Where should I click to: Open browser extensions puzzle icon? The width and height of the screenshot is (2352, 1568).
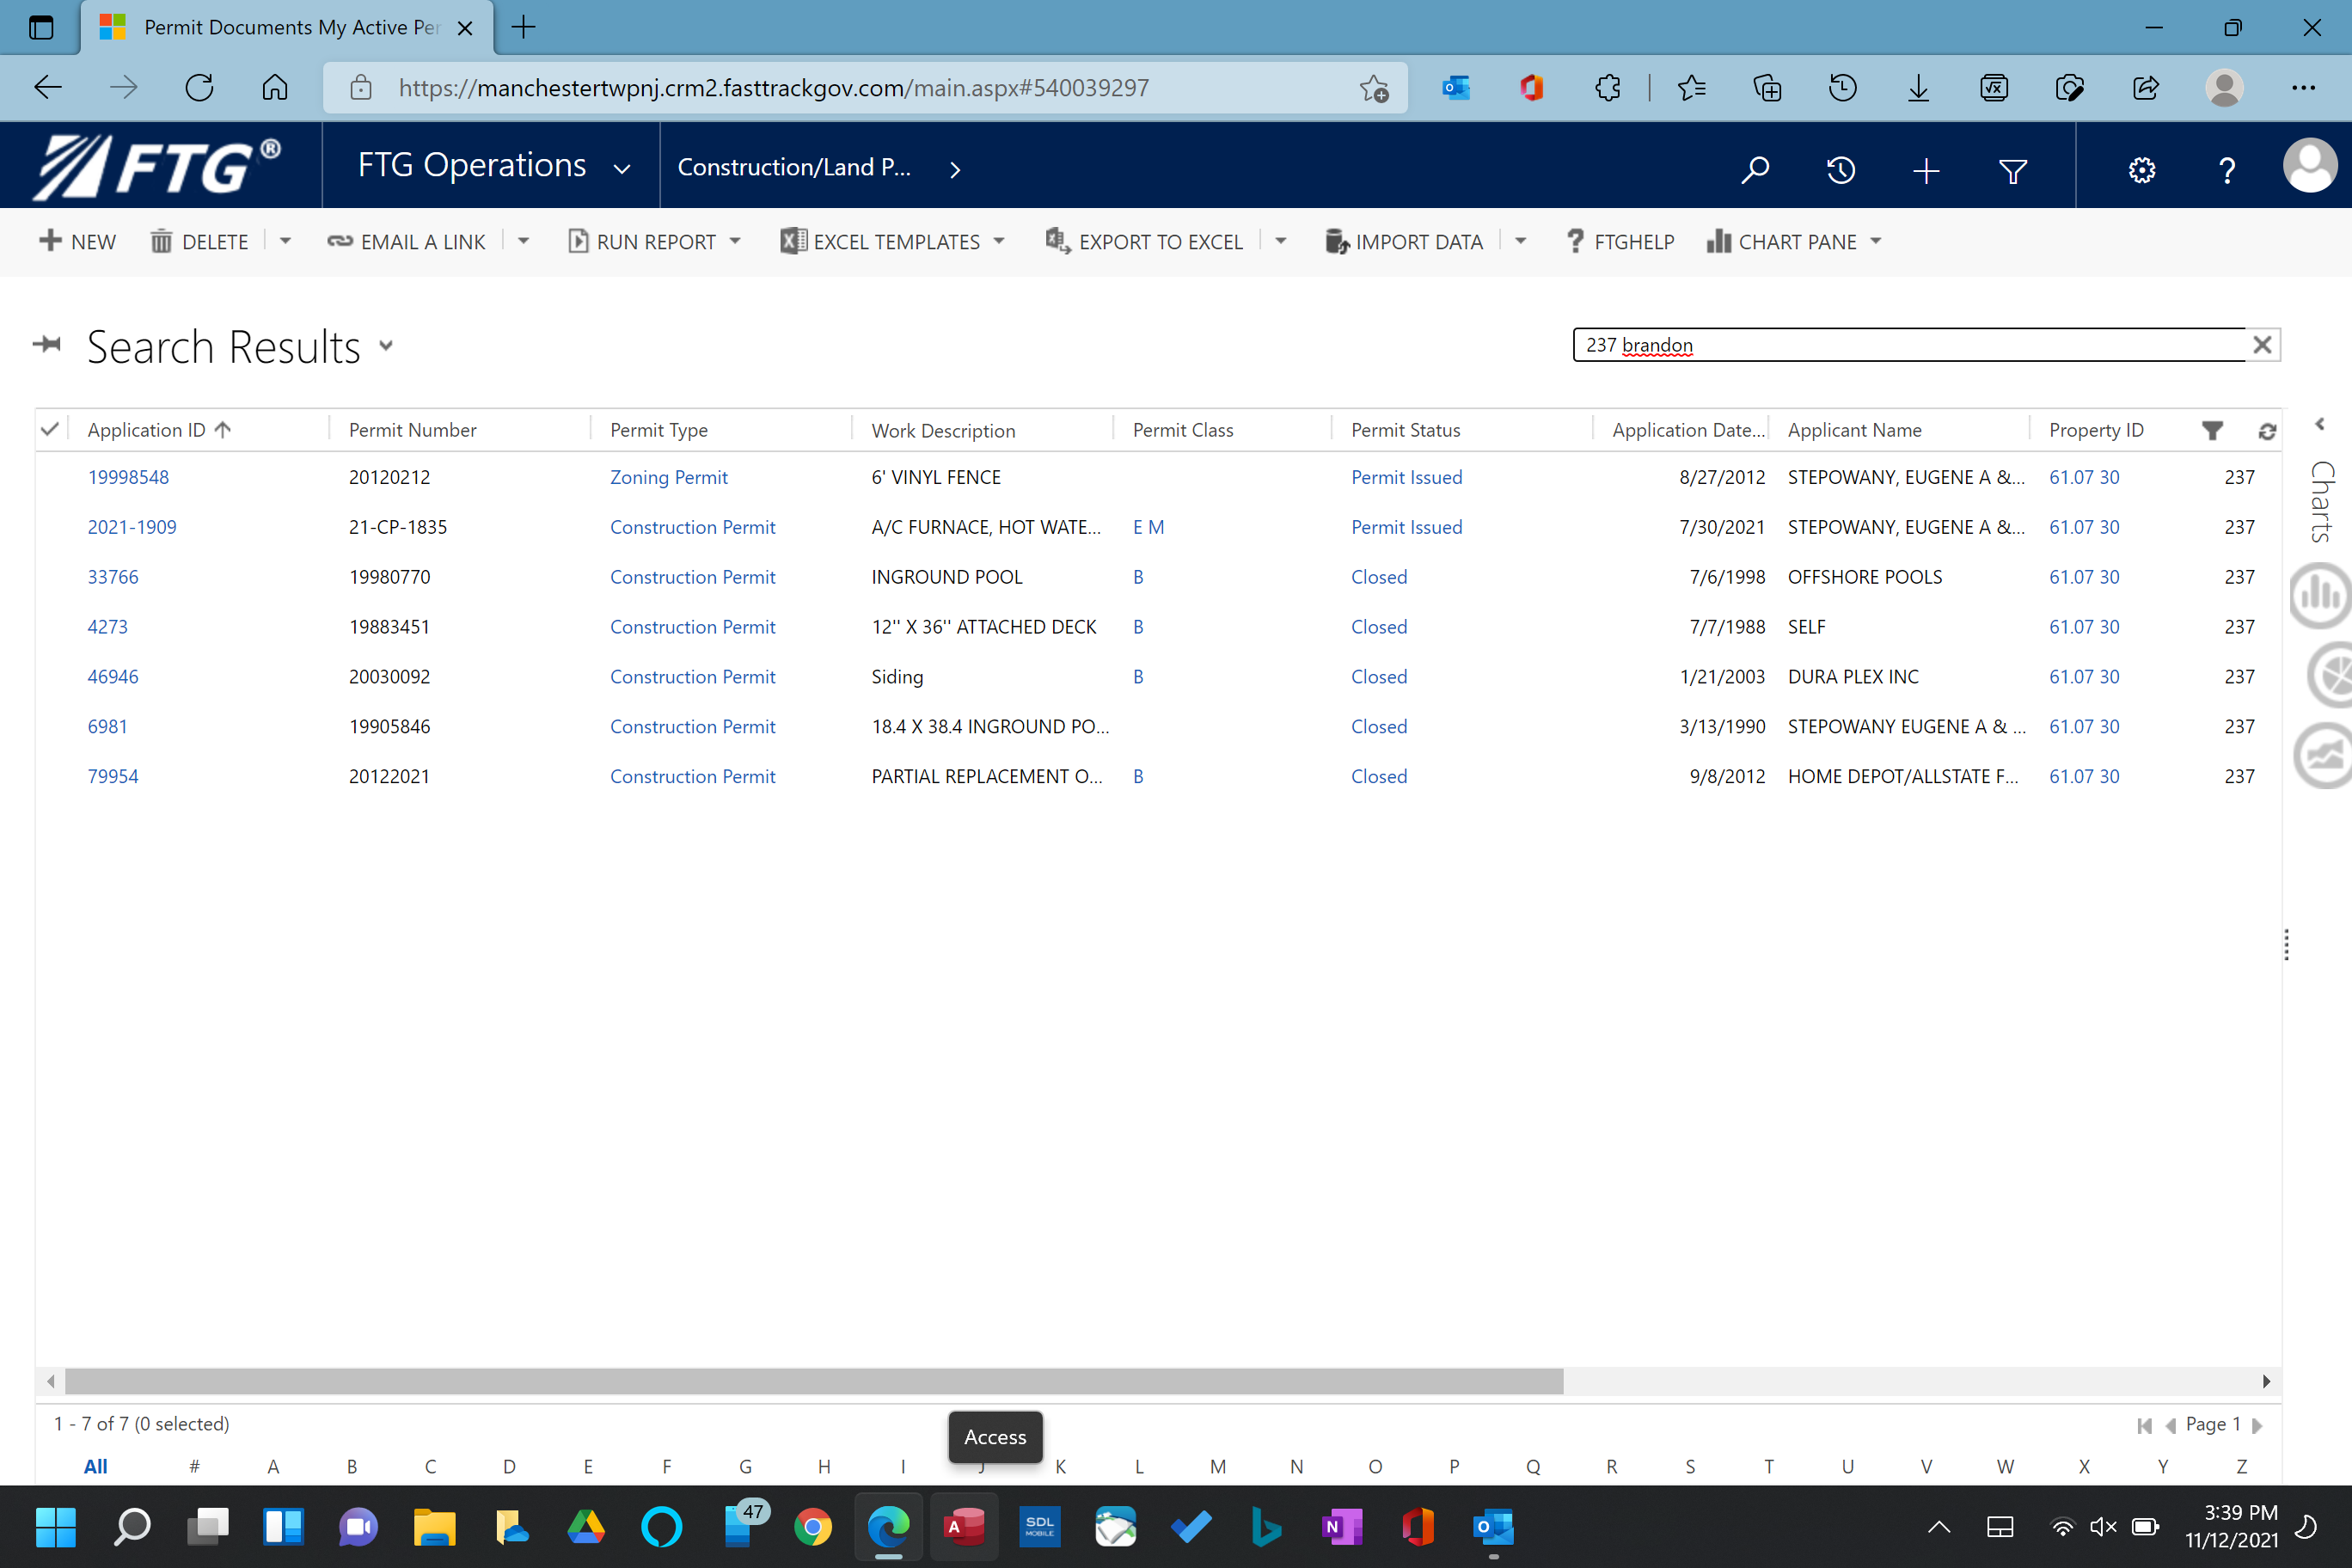(x=1607, y=88)
